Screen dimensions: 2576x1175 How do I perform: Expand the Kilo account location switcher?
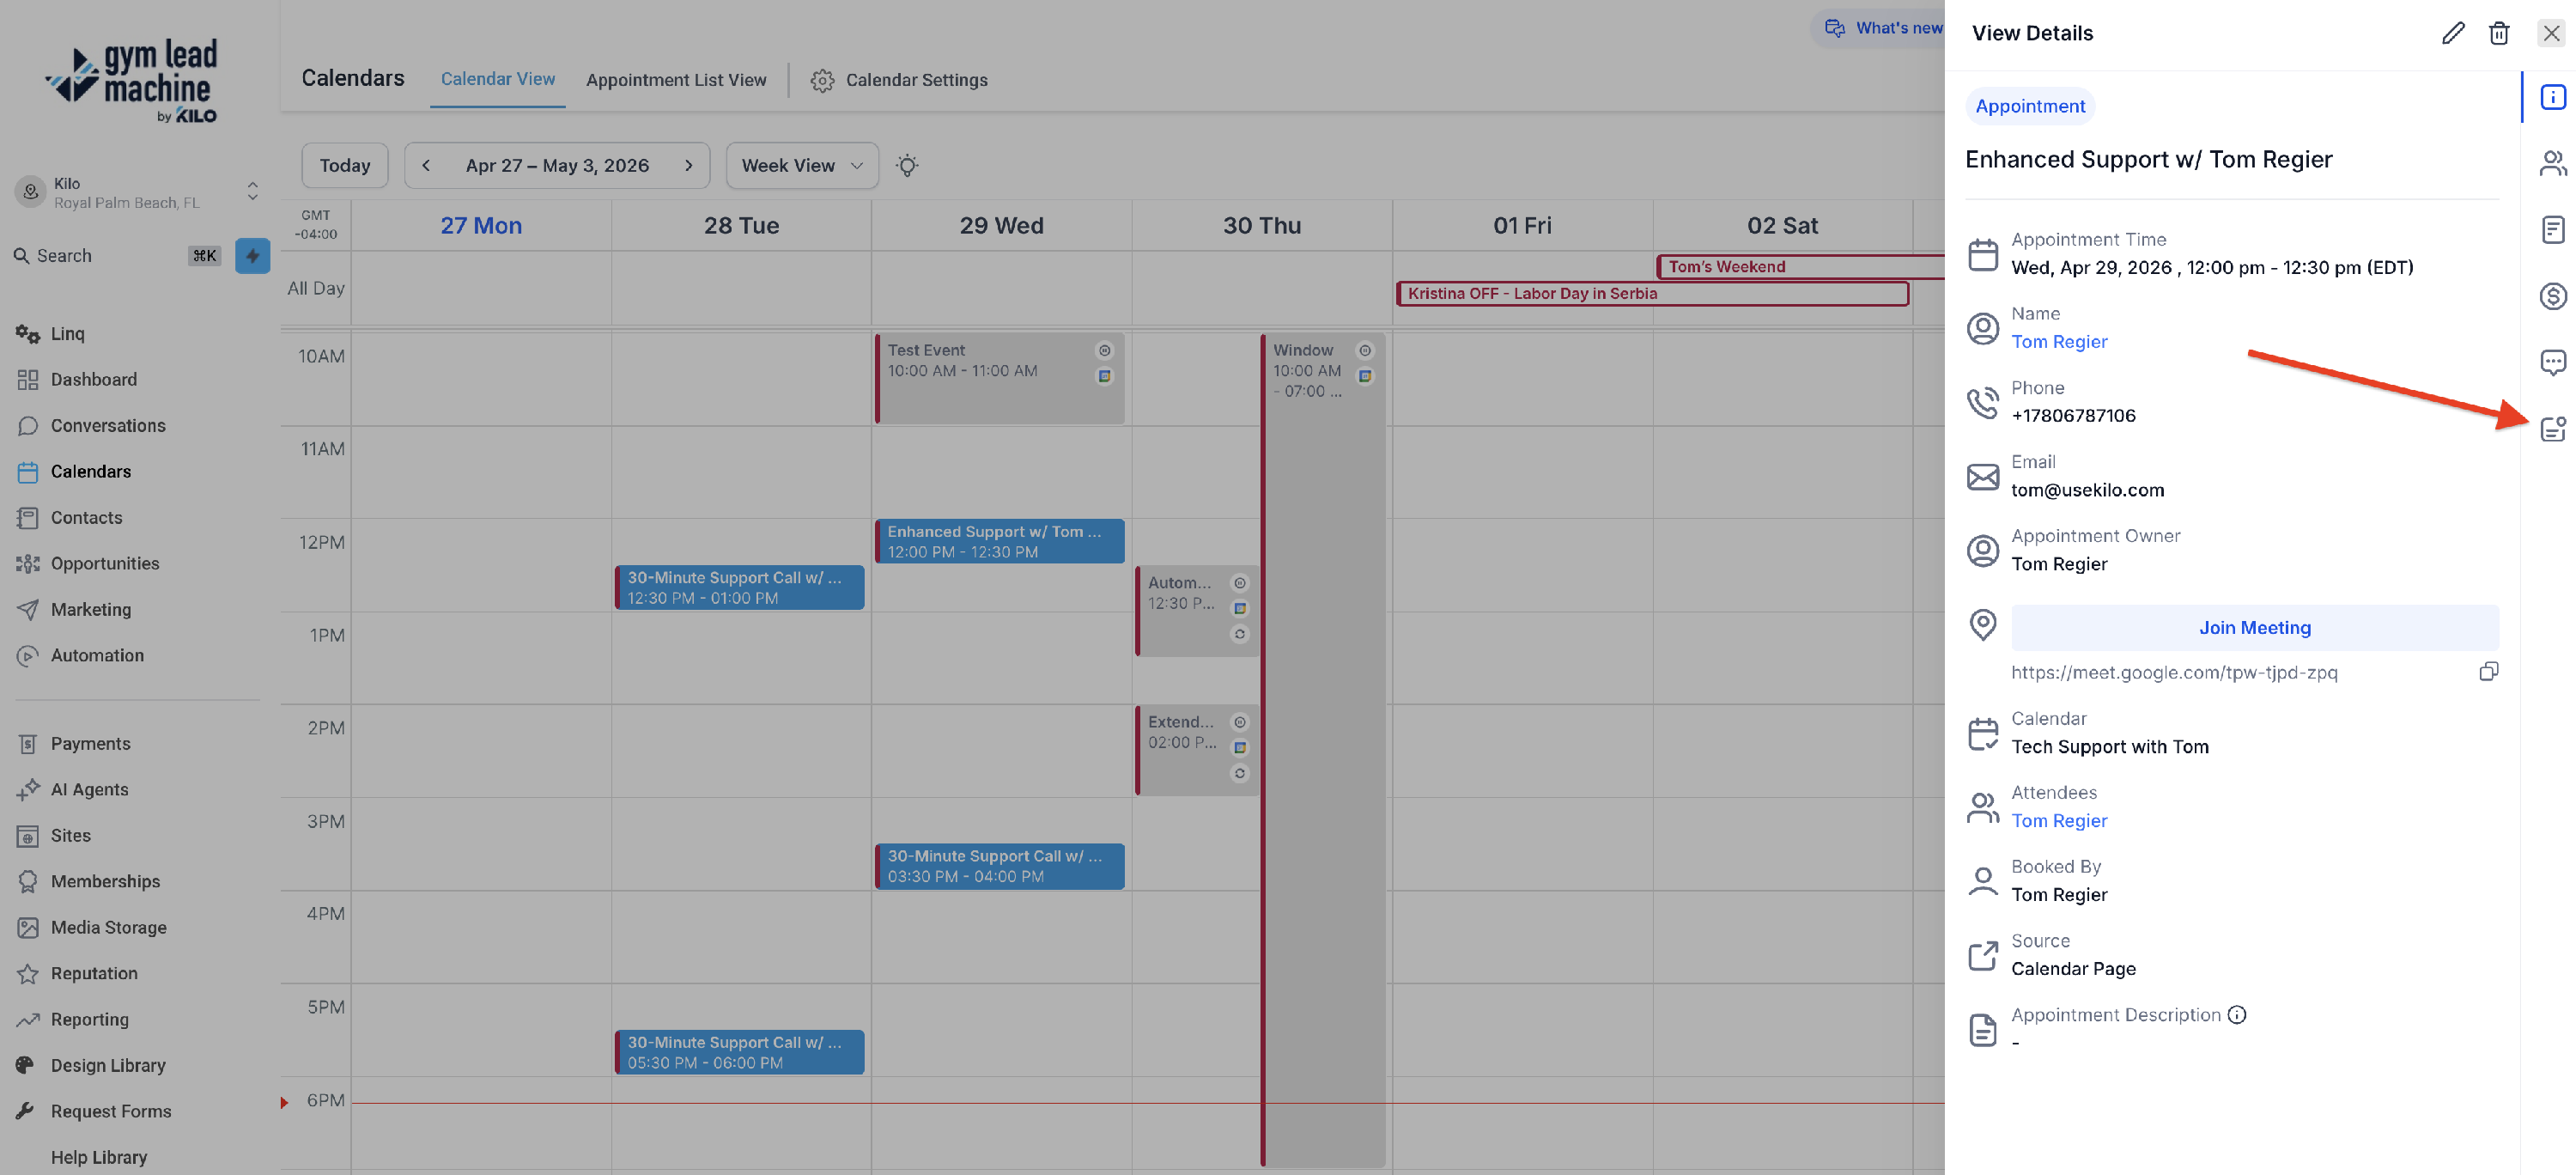click(253, 191)
